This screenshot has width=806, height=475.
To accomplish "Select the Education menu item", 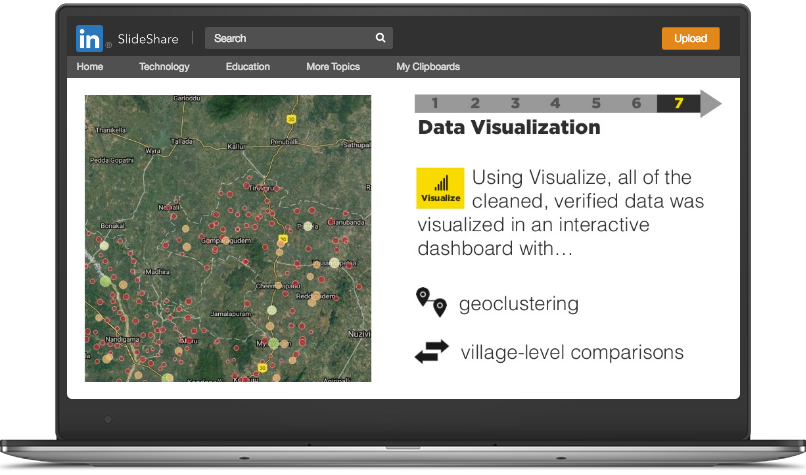I will coord(248,67).
